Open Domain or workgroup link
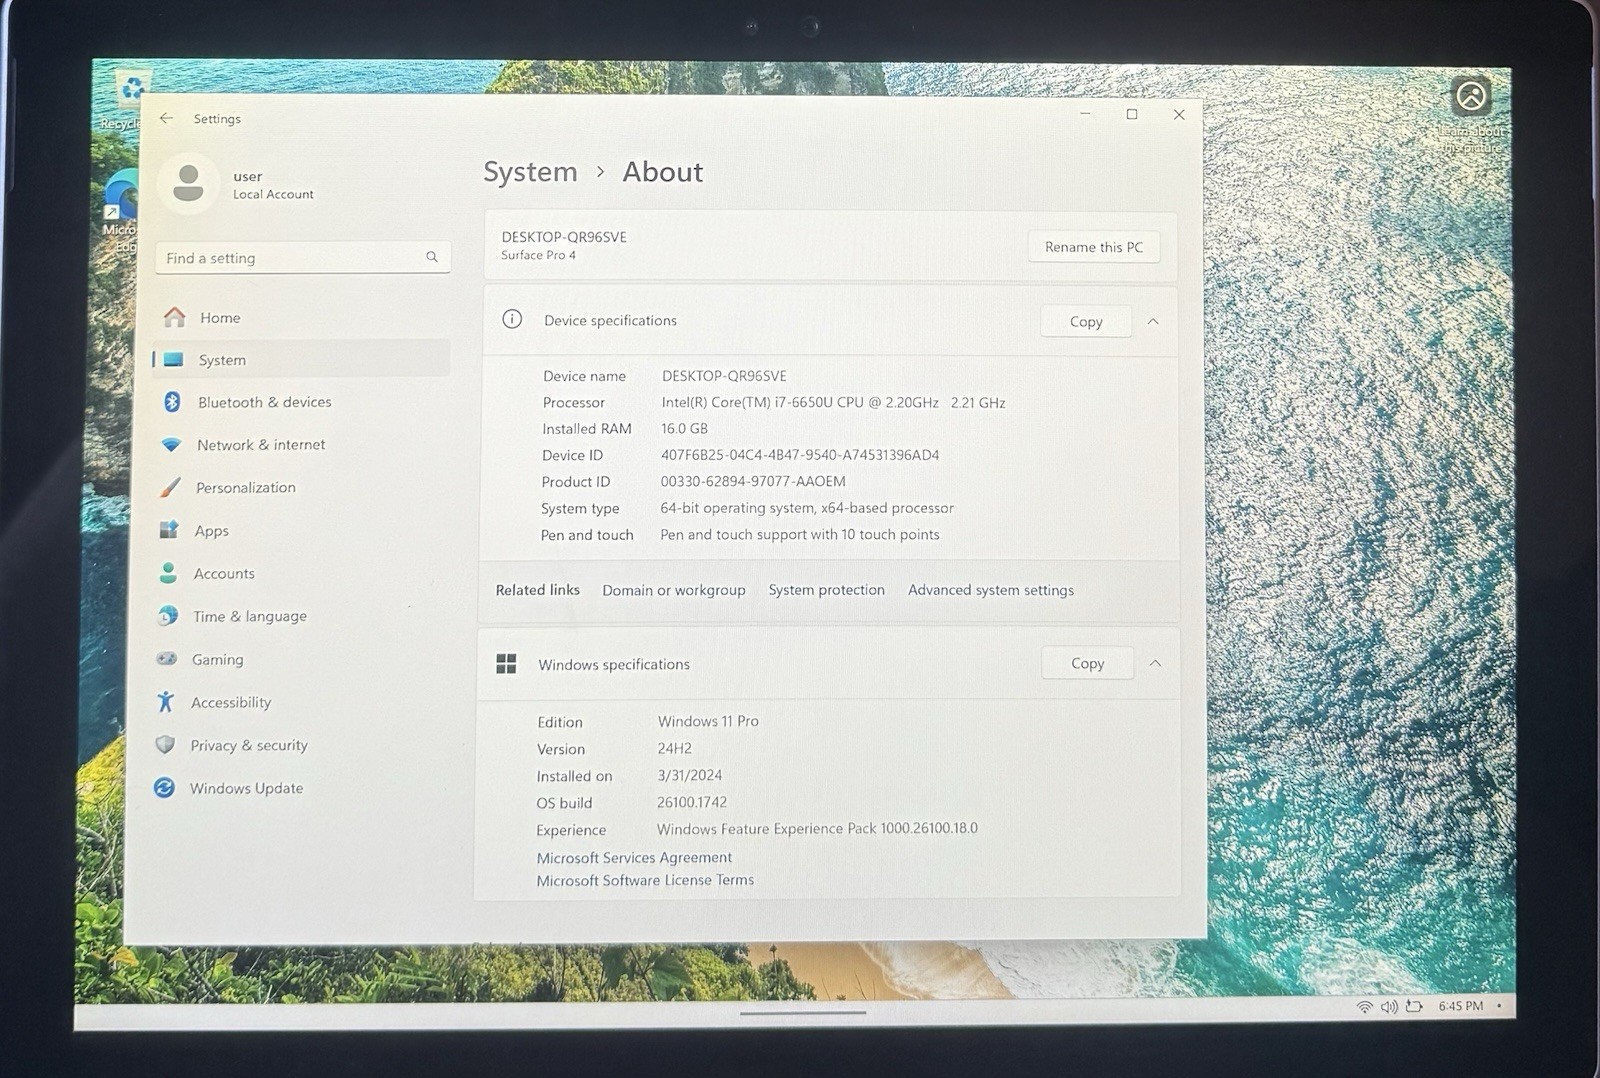Screen dimensions: 1600x1078 [x=674, y=590]
